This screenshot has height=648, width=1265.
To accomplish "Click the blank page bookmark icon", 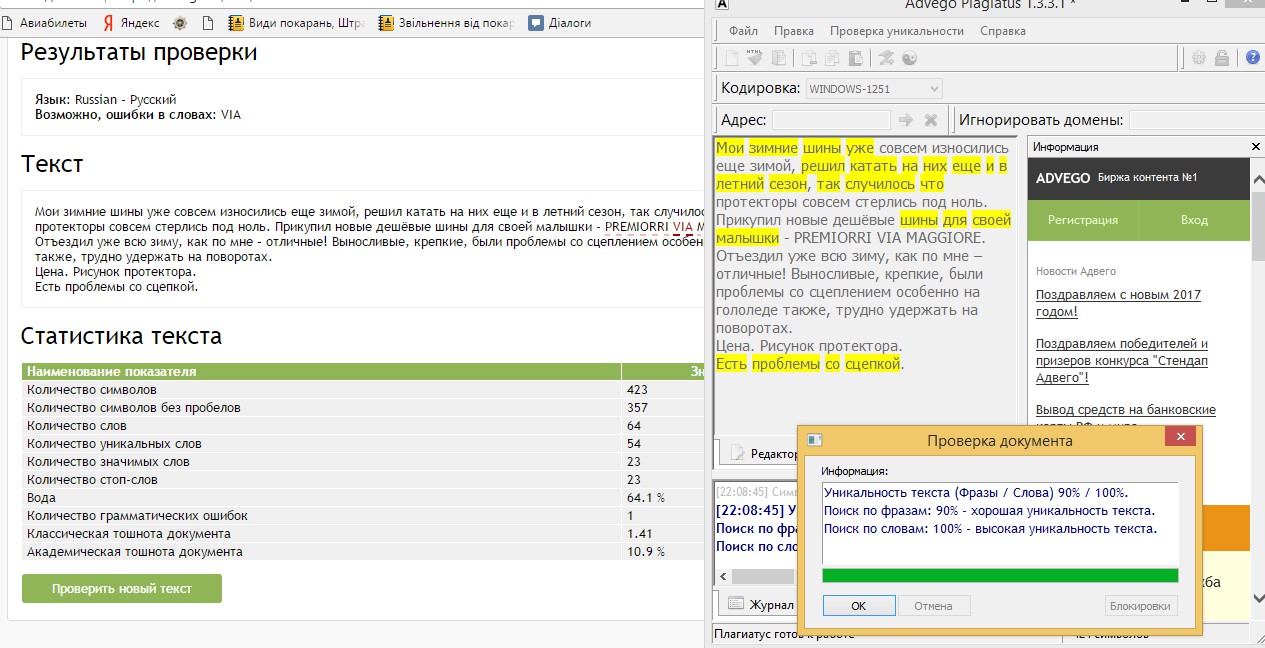I will pyautogui.click(x=207, y=22).
